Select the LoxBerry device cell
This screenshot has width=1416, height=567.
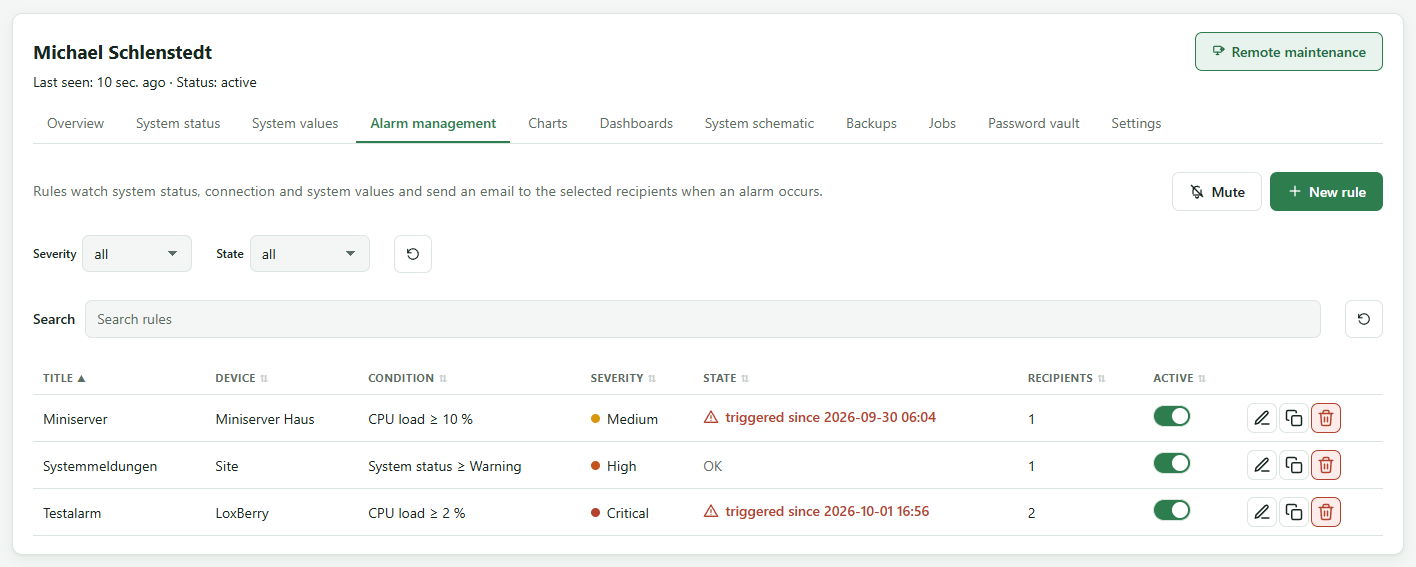click(242, 513)
